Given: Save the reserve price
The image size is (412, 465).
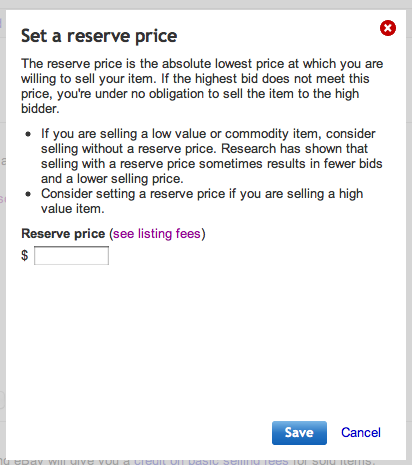Looking at the screenshot, I should click(x=299, y=433).
